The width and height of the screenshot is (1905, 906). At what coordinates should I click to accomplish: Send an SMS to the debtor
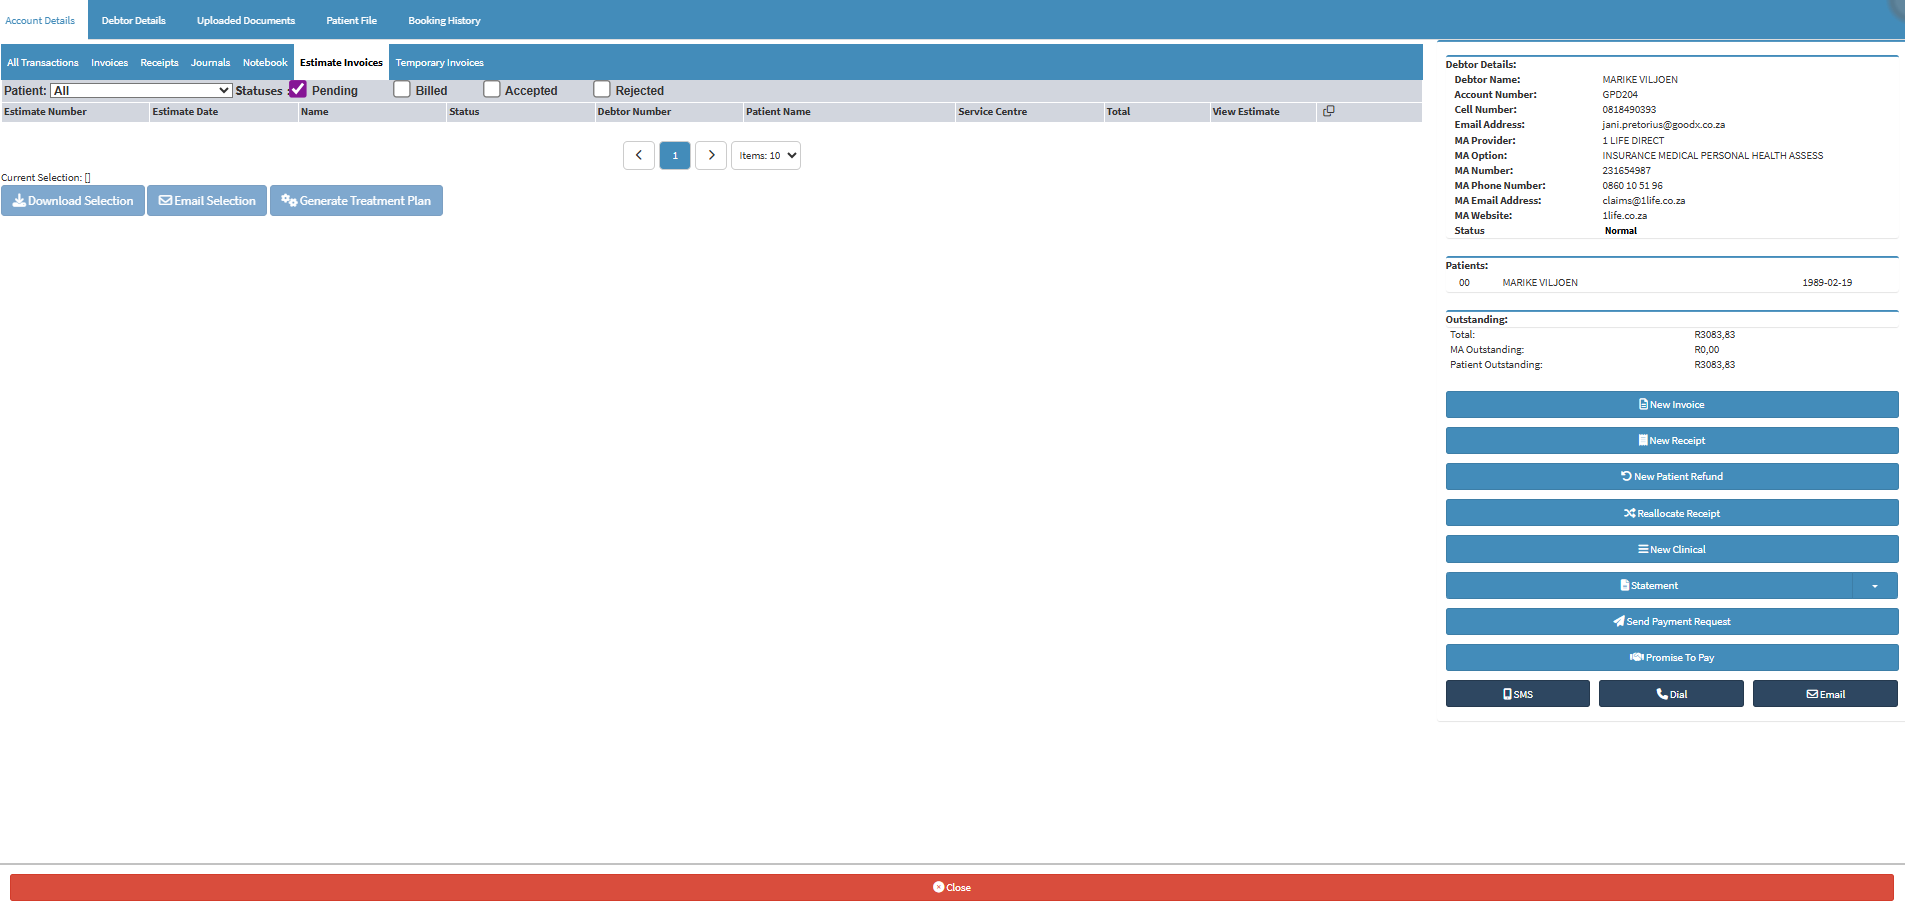pos(1518,694)
